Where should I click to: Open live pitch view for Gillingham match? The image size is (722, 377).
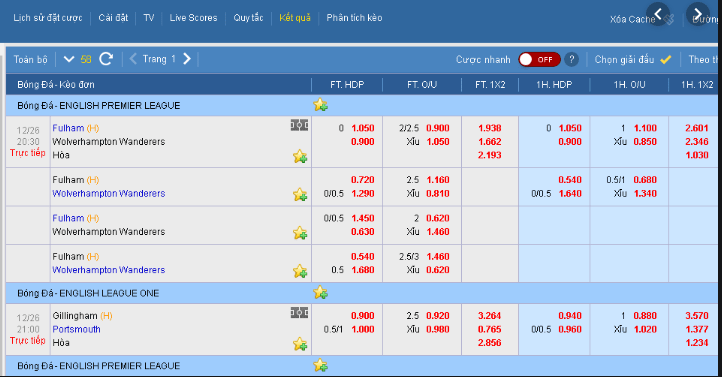[299, 313]
